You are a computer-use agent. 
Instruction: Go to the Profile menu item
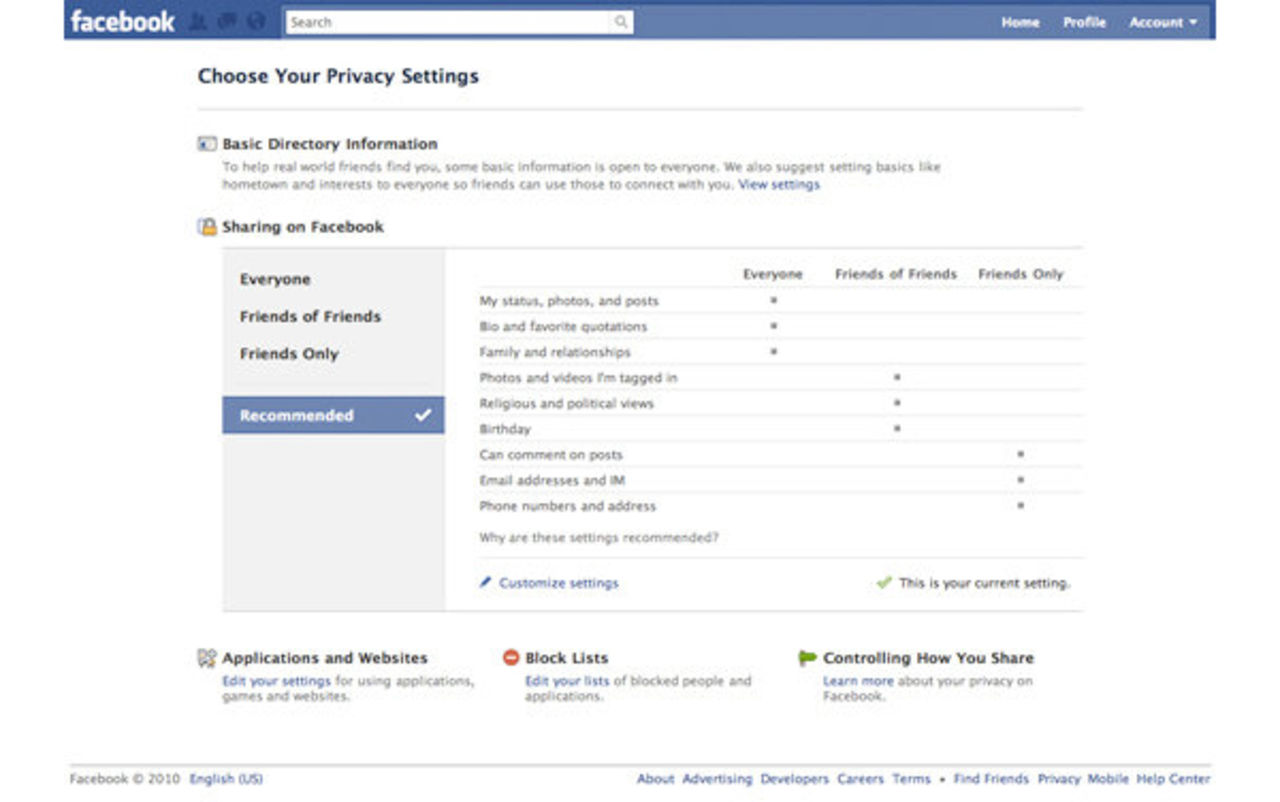tap(1084, 22)
